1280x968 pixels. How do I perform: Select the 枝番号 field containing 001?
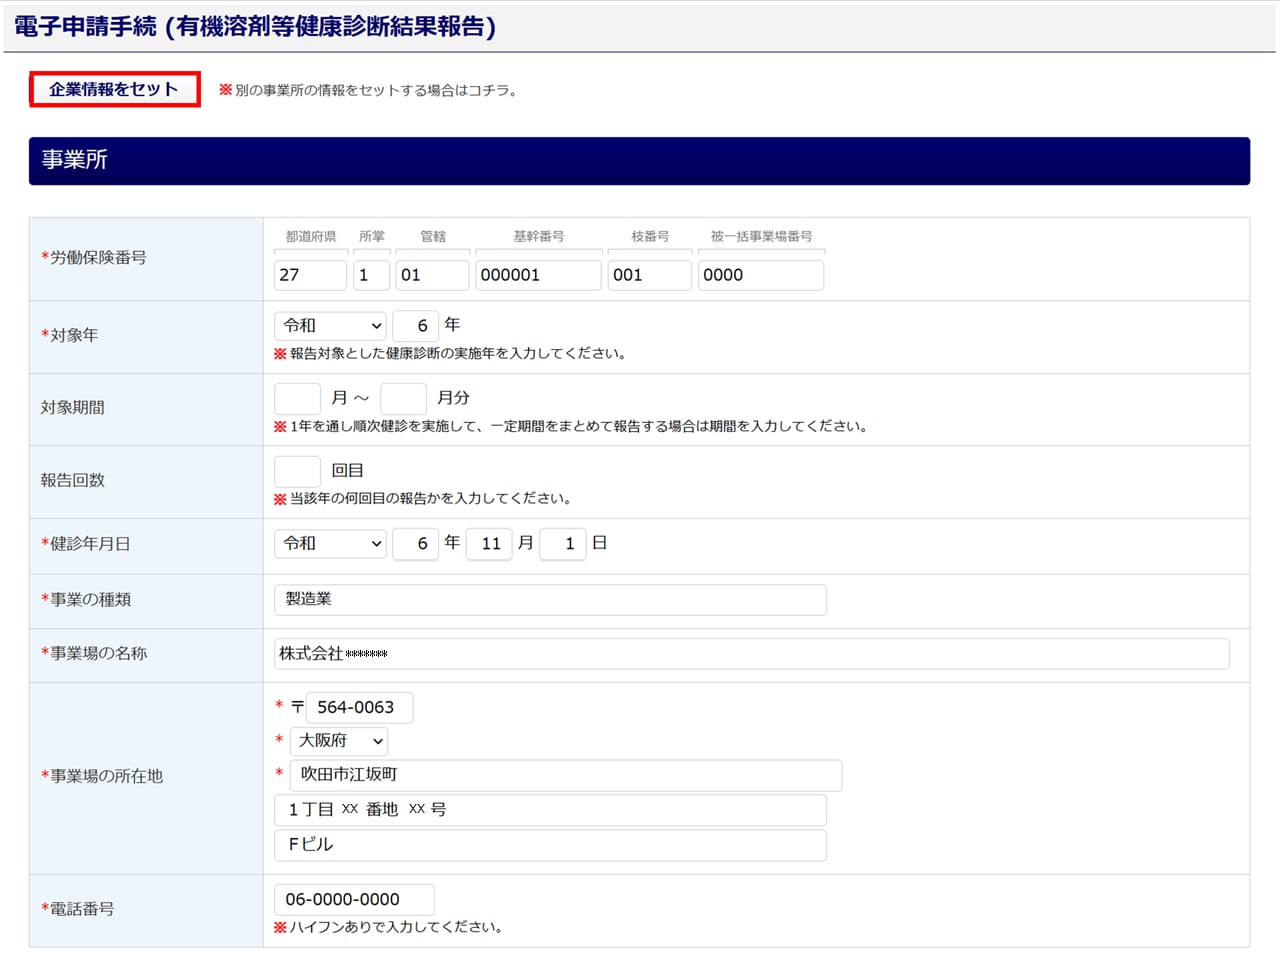coord(649,275)
